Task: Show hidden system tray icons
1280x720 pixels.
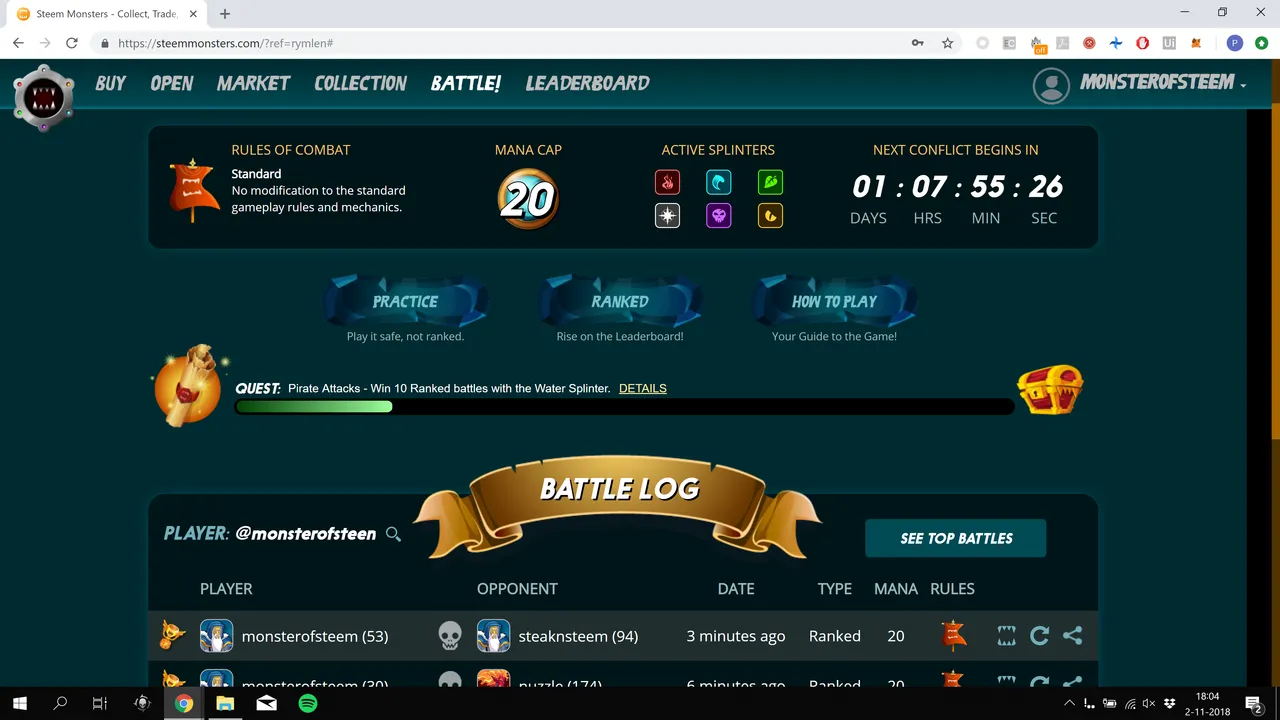Action: [1069, 704]
